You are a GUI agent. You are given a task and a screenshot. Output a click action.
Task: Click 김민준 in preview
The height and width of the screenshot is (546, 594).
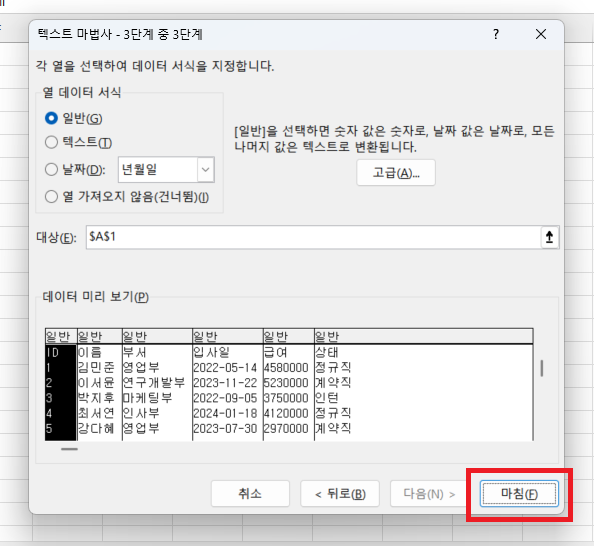[96, 368]
